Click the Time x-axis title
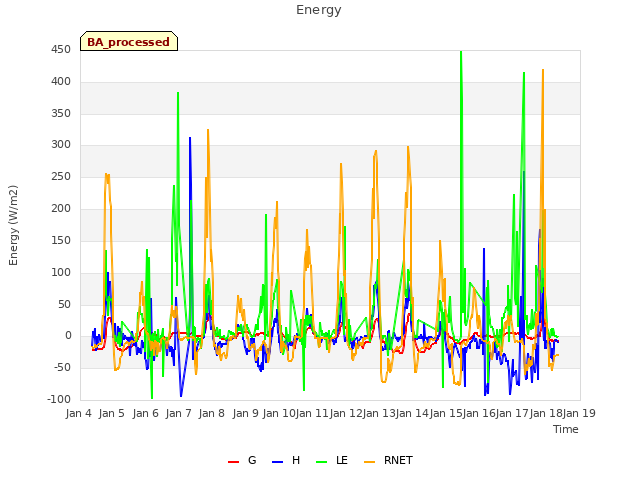The width and height of the screenshot is (640, 480). 566,429
